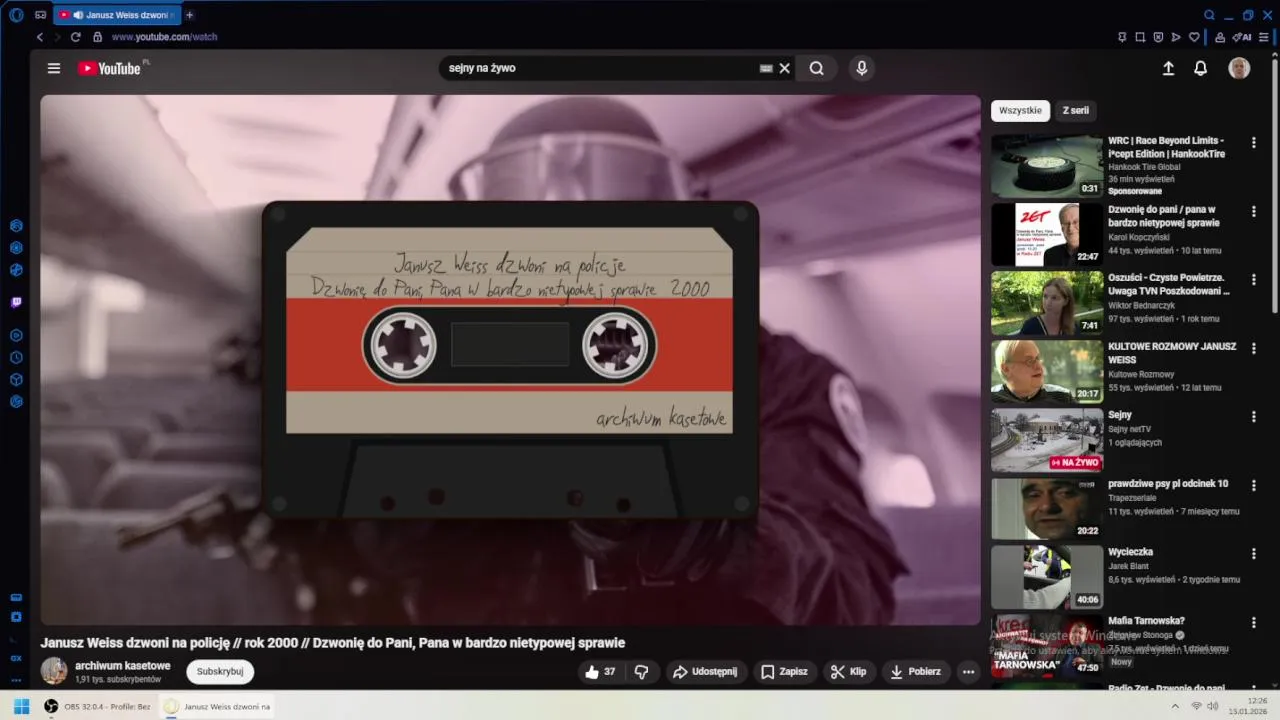This screenshot has height=720, width=1280.
Task: Open options for Dzwonię do pani video
Action: [1254, 211]
